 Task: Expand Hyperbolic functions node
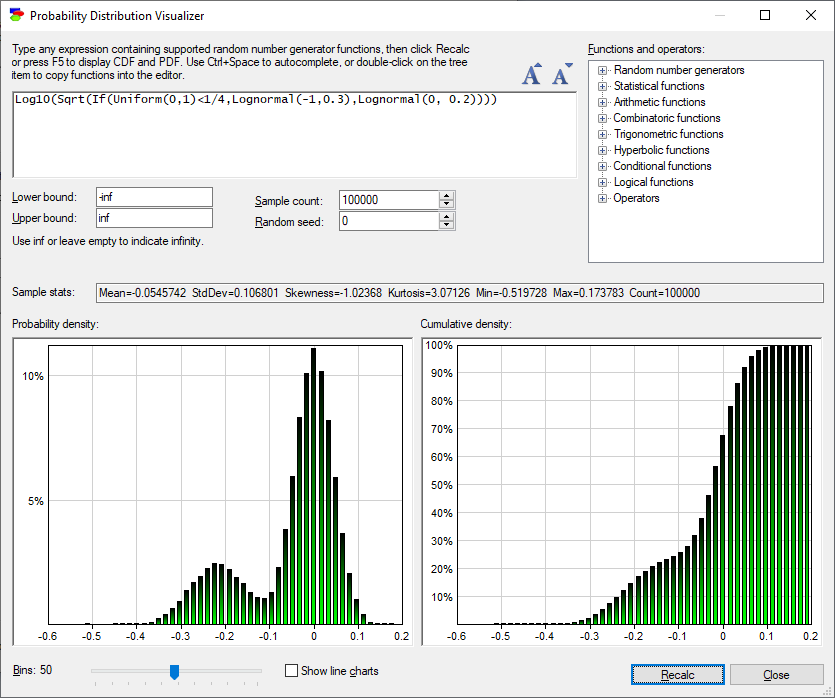click(602, 150)
